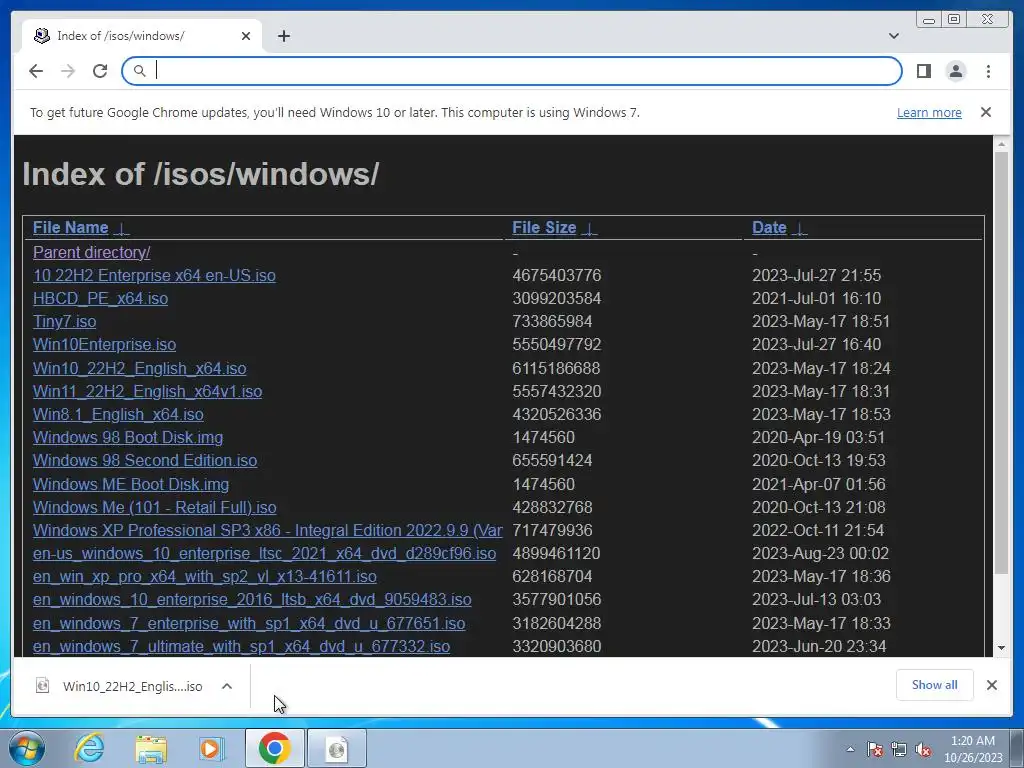Viewport: 1024px width, 768px height.
Task: Reload the current page
Action: (x=100, y=71)
